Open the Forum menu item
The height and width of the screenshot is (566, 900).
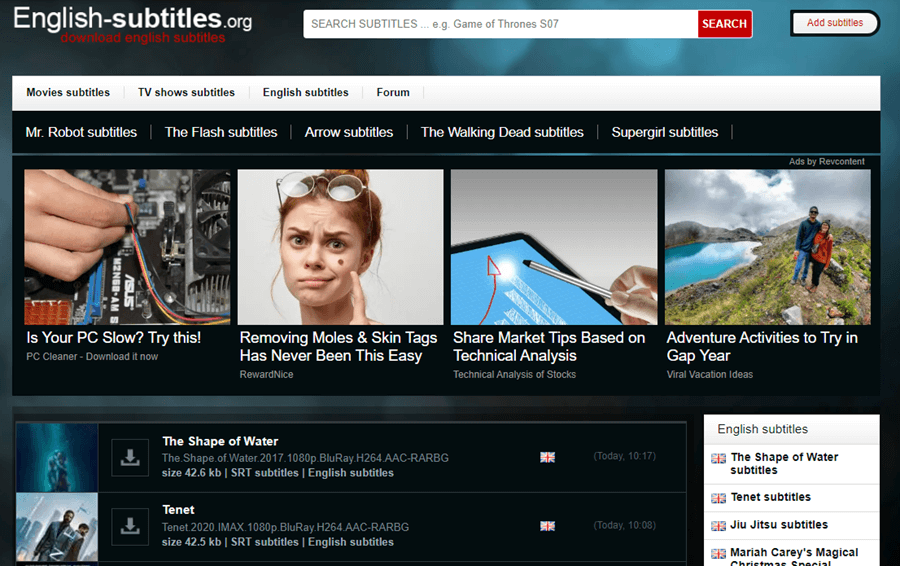[x=393, y=92]
